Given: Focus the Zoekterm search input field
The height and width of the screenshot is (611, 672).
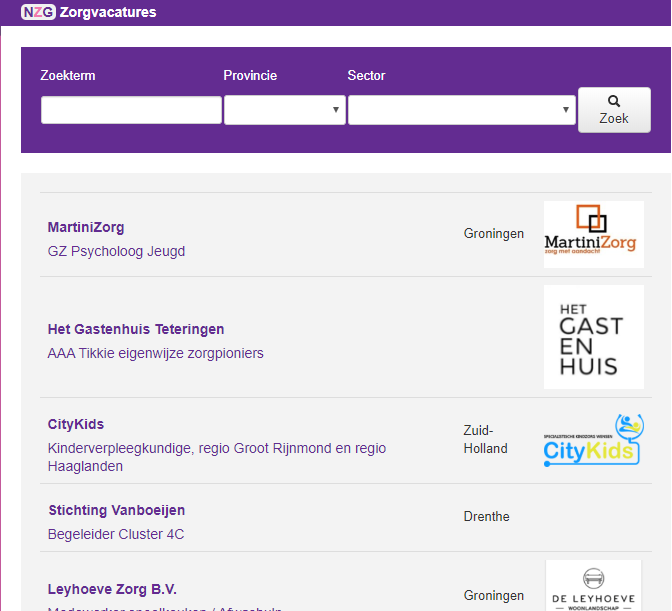Looking at the screenshot, I should click(132, 110).
